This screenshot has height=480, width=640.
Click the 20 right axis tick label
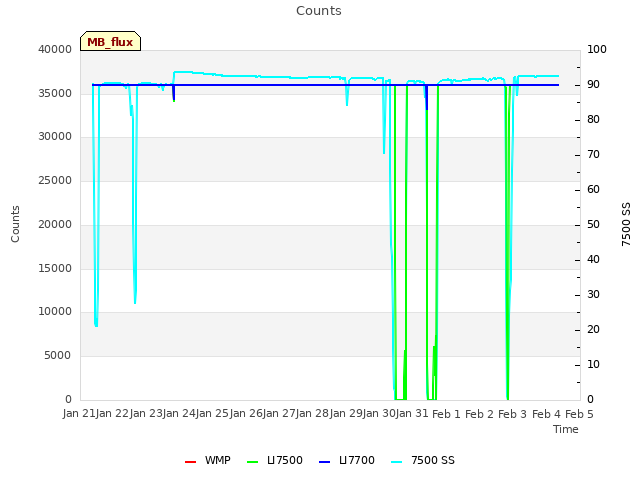(x=593, y=329)
